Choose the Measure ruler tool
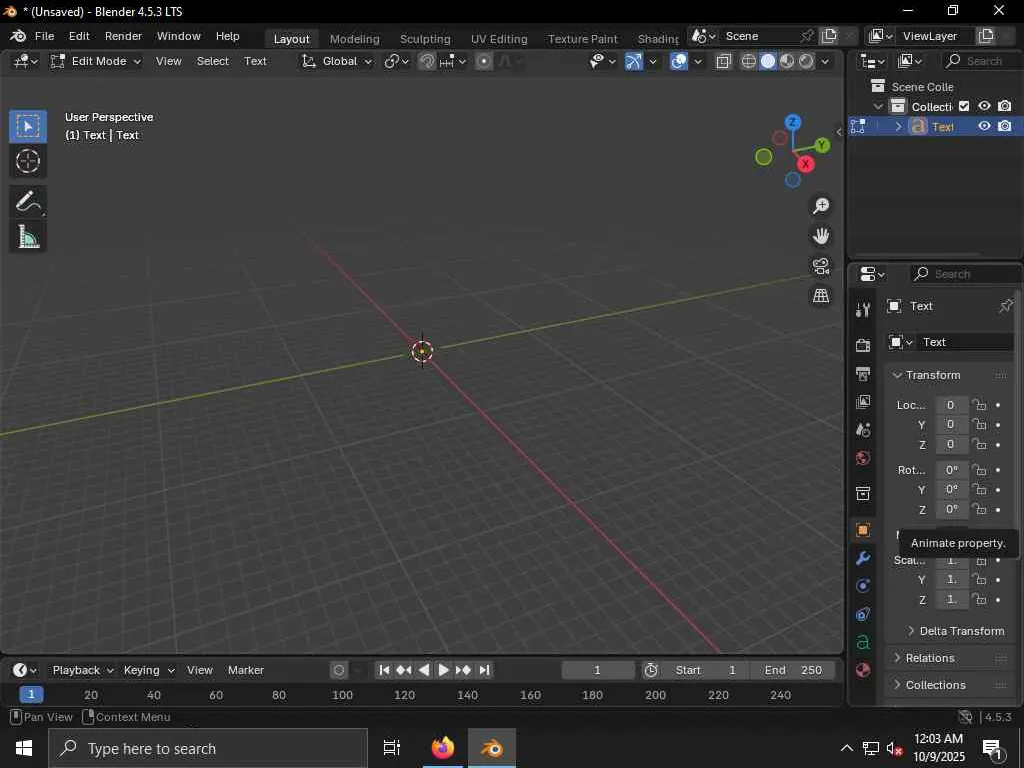This screenshot has width=1024, height=768. pos(28,237)
